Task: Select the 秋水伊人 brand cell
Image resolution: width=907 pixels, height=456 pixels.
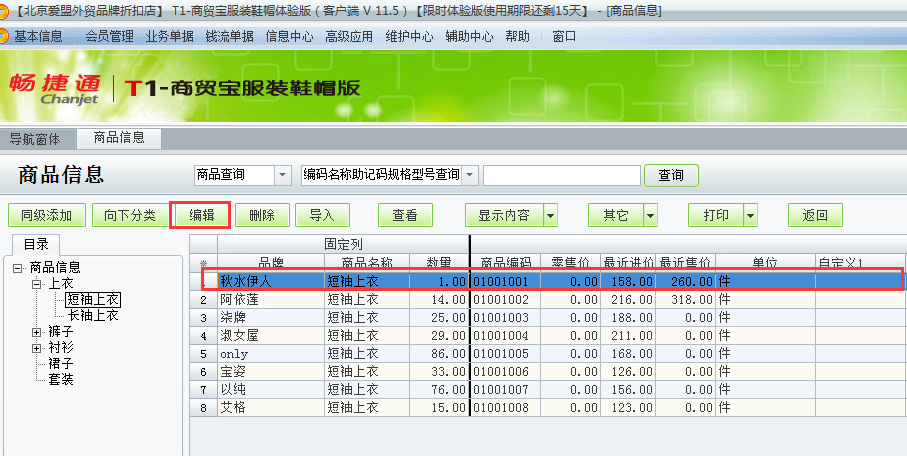Action: pyautogui.click(x=271, y=281)
